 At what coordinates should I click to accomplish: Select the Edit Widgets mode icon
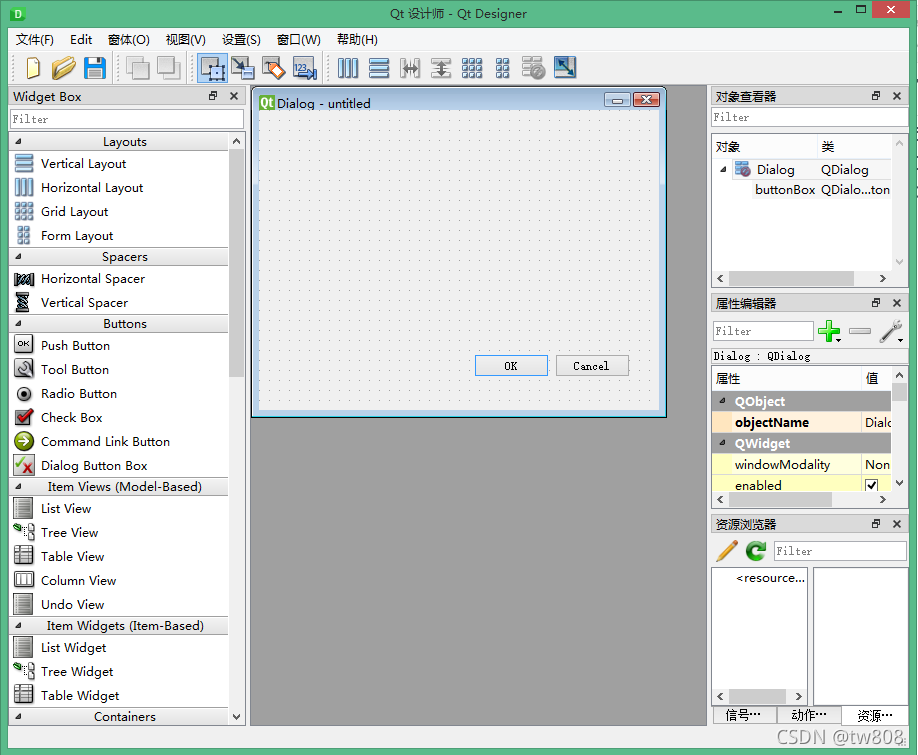pyautogui.click(x=212, y=68)
